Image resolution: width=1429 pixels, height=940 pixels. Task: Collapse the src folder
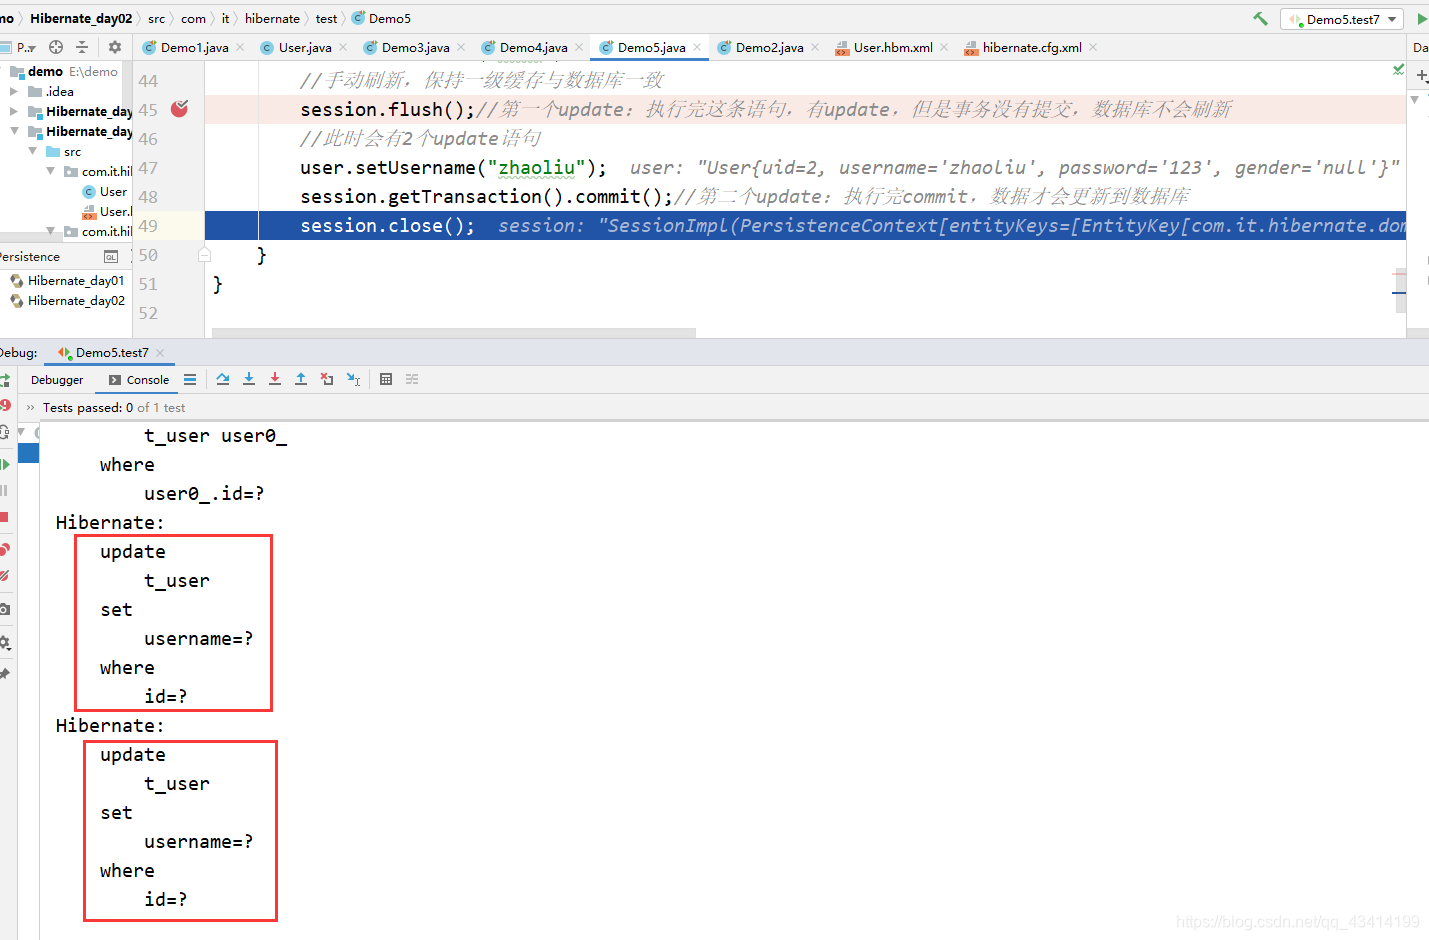point(33,151)
